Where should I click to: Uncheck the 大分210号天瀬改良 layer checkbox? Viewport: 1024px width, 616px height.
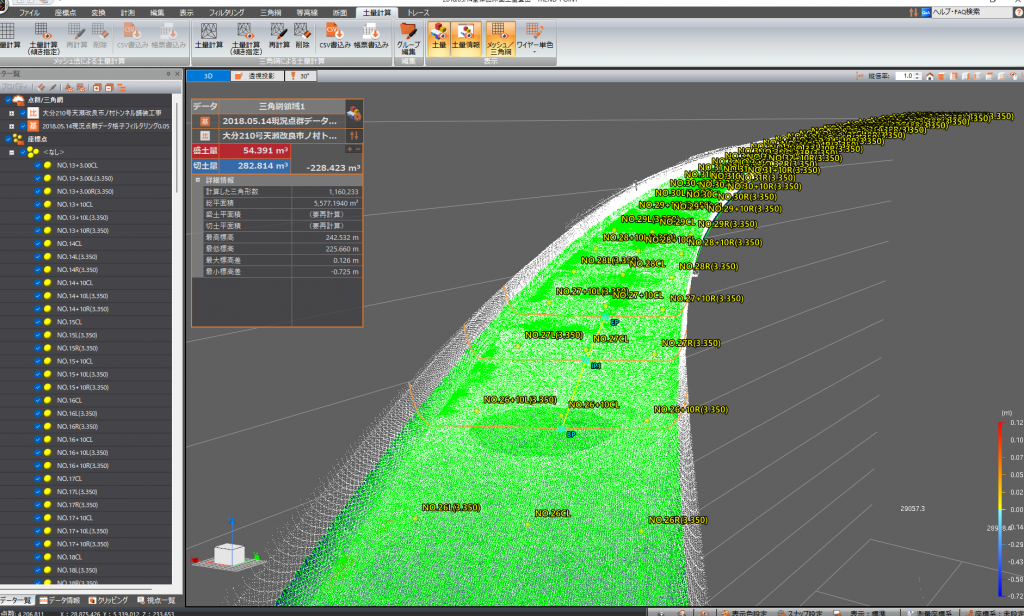pyautogui.click(x=23, y=113)
